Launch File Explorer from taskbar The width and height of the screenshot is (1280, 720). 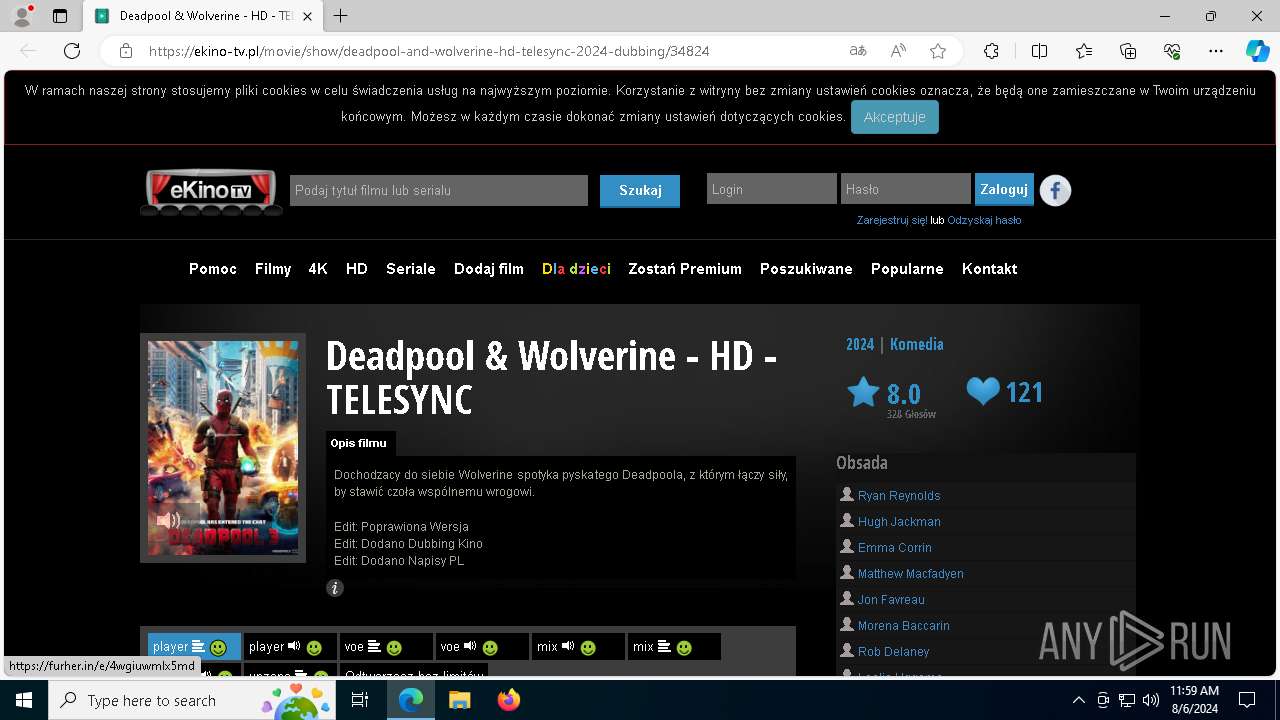click(x=459, y=700)
